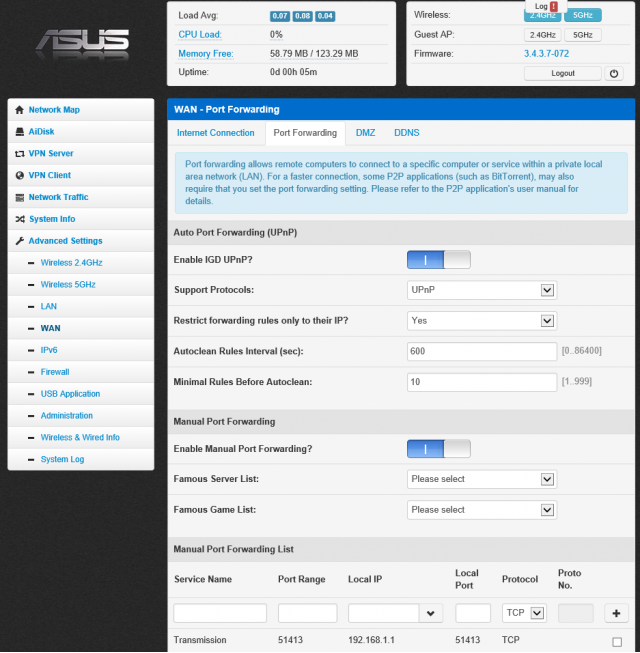The image size is (640, 653).
Task: Open LAN settings in sidebar
Action: click(48, 307)
